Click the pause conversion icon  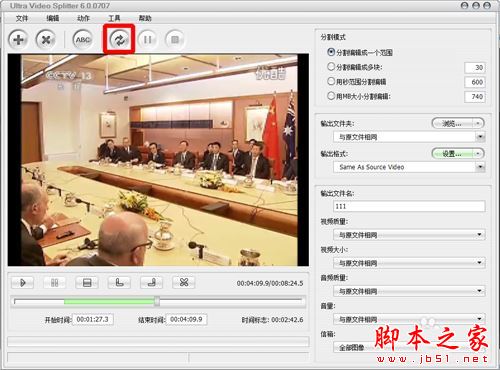(x=147, y=40)
